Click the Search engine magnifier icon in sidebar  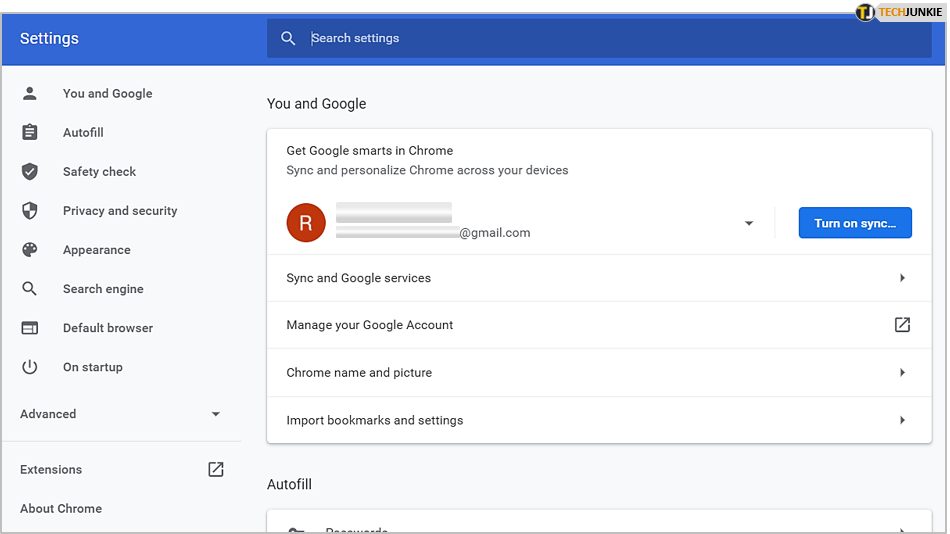pos(30,289)
